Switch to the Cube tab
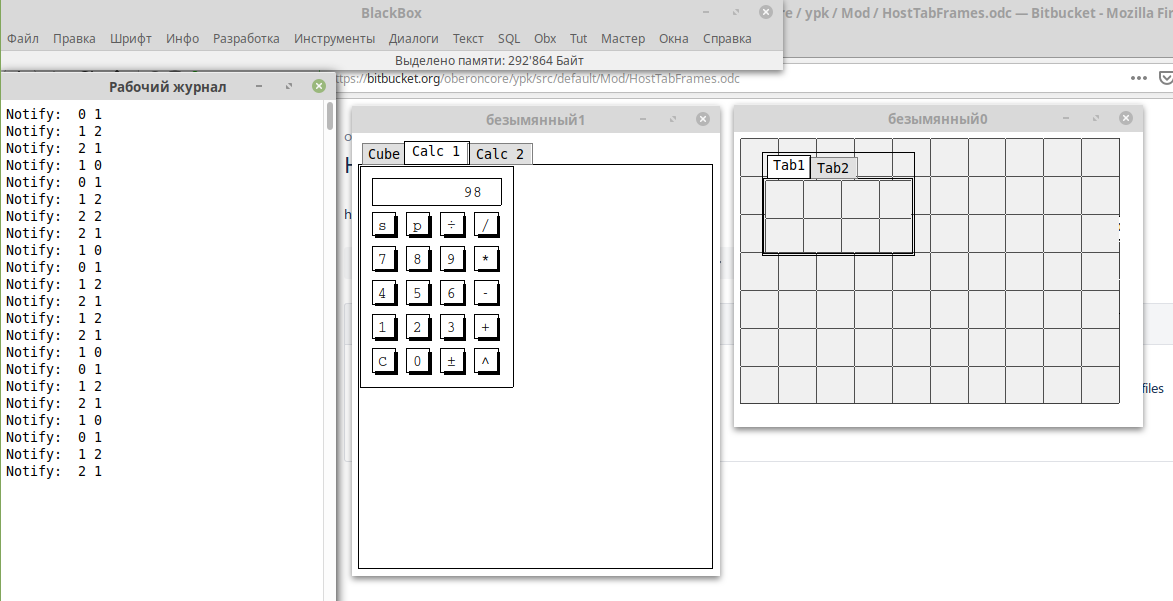This screenshot has width=1173, height=601. [383, 154]
